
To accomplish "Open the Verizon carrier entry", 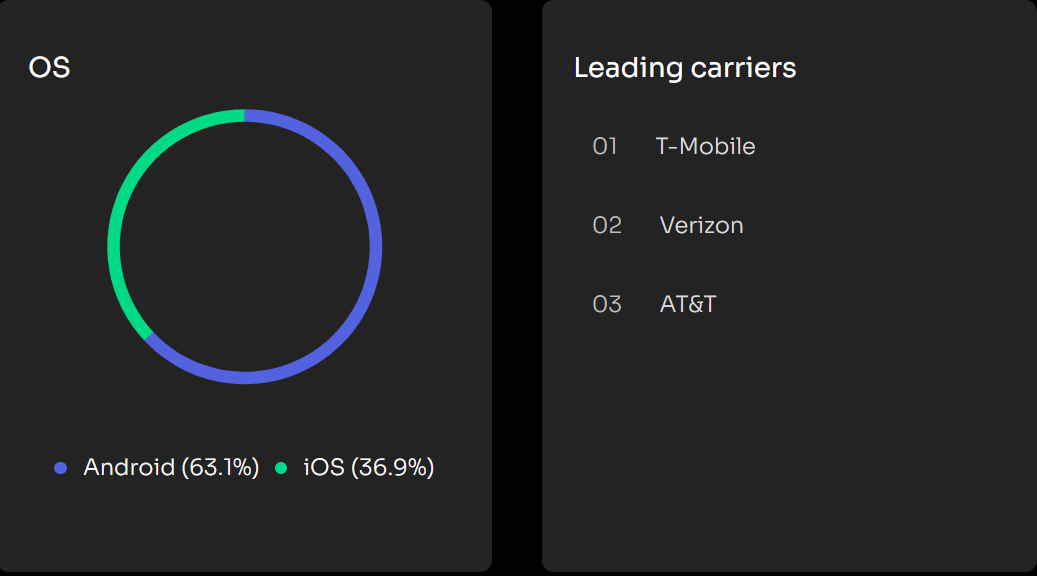I will click(x=701, y=225).
